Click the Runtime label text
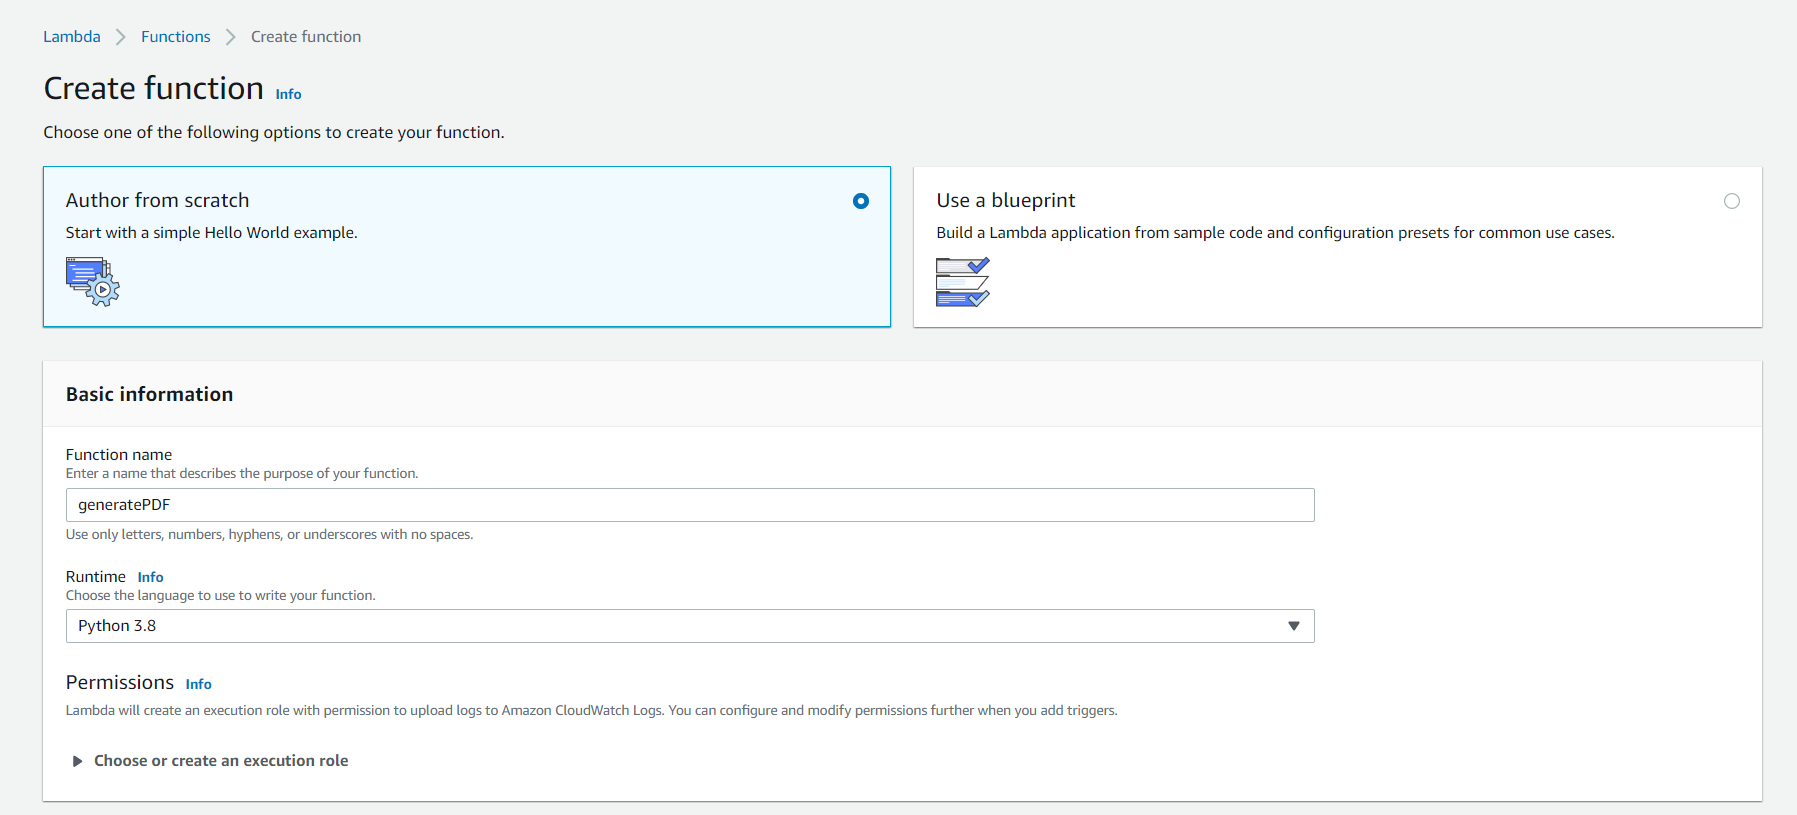The height and width of the screenshot is (815, 1797). point(96,577)
